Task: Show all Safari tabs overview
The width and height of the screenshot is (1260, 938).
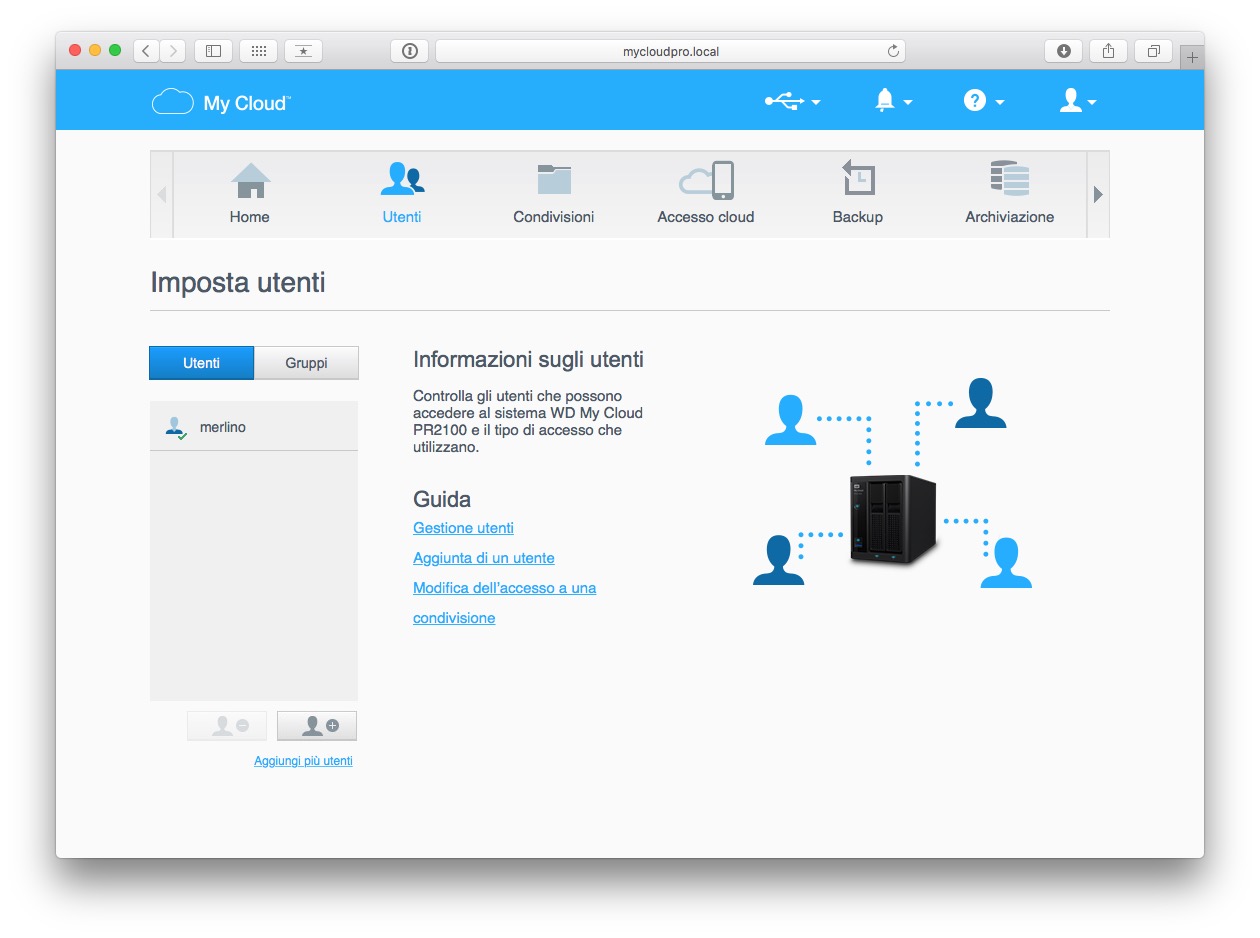Action: [1153, 51]
